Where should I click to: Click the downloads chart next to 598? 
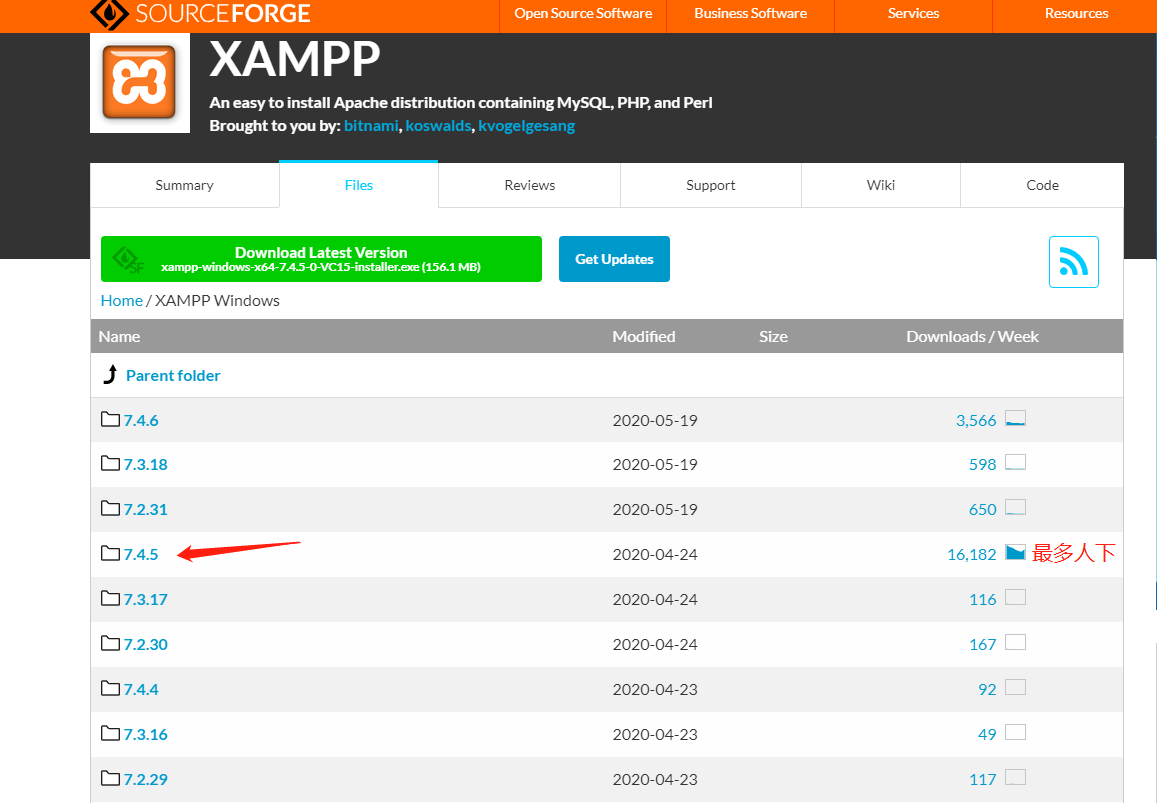coord(1016,462)
